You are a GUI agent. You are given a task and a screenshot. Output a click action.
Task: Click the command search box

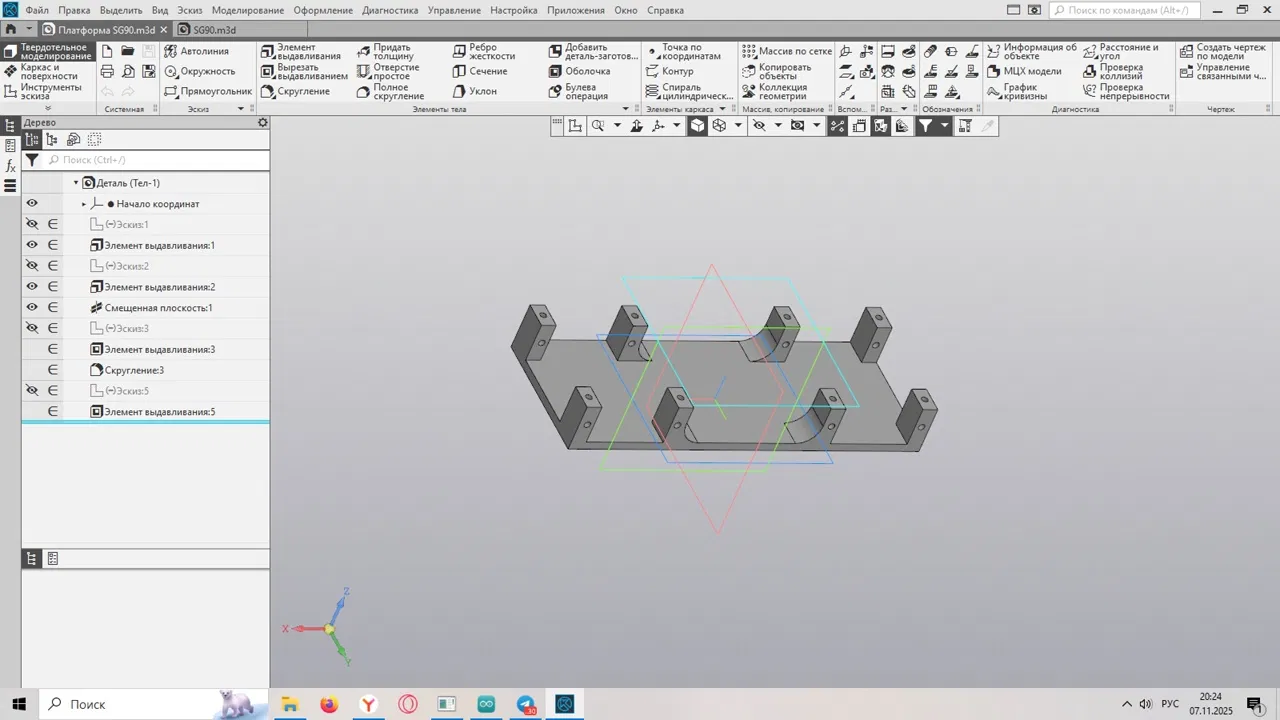(x=1123, y=10)
